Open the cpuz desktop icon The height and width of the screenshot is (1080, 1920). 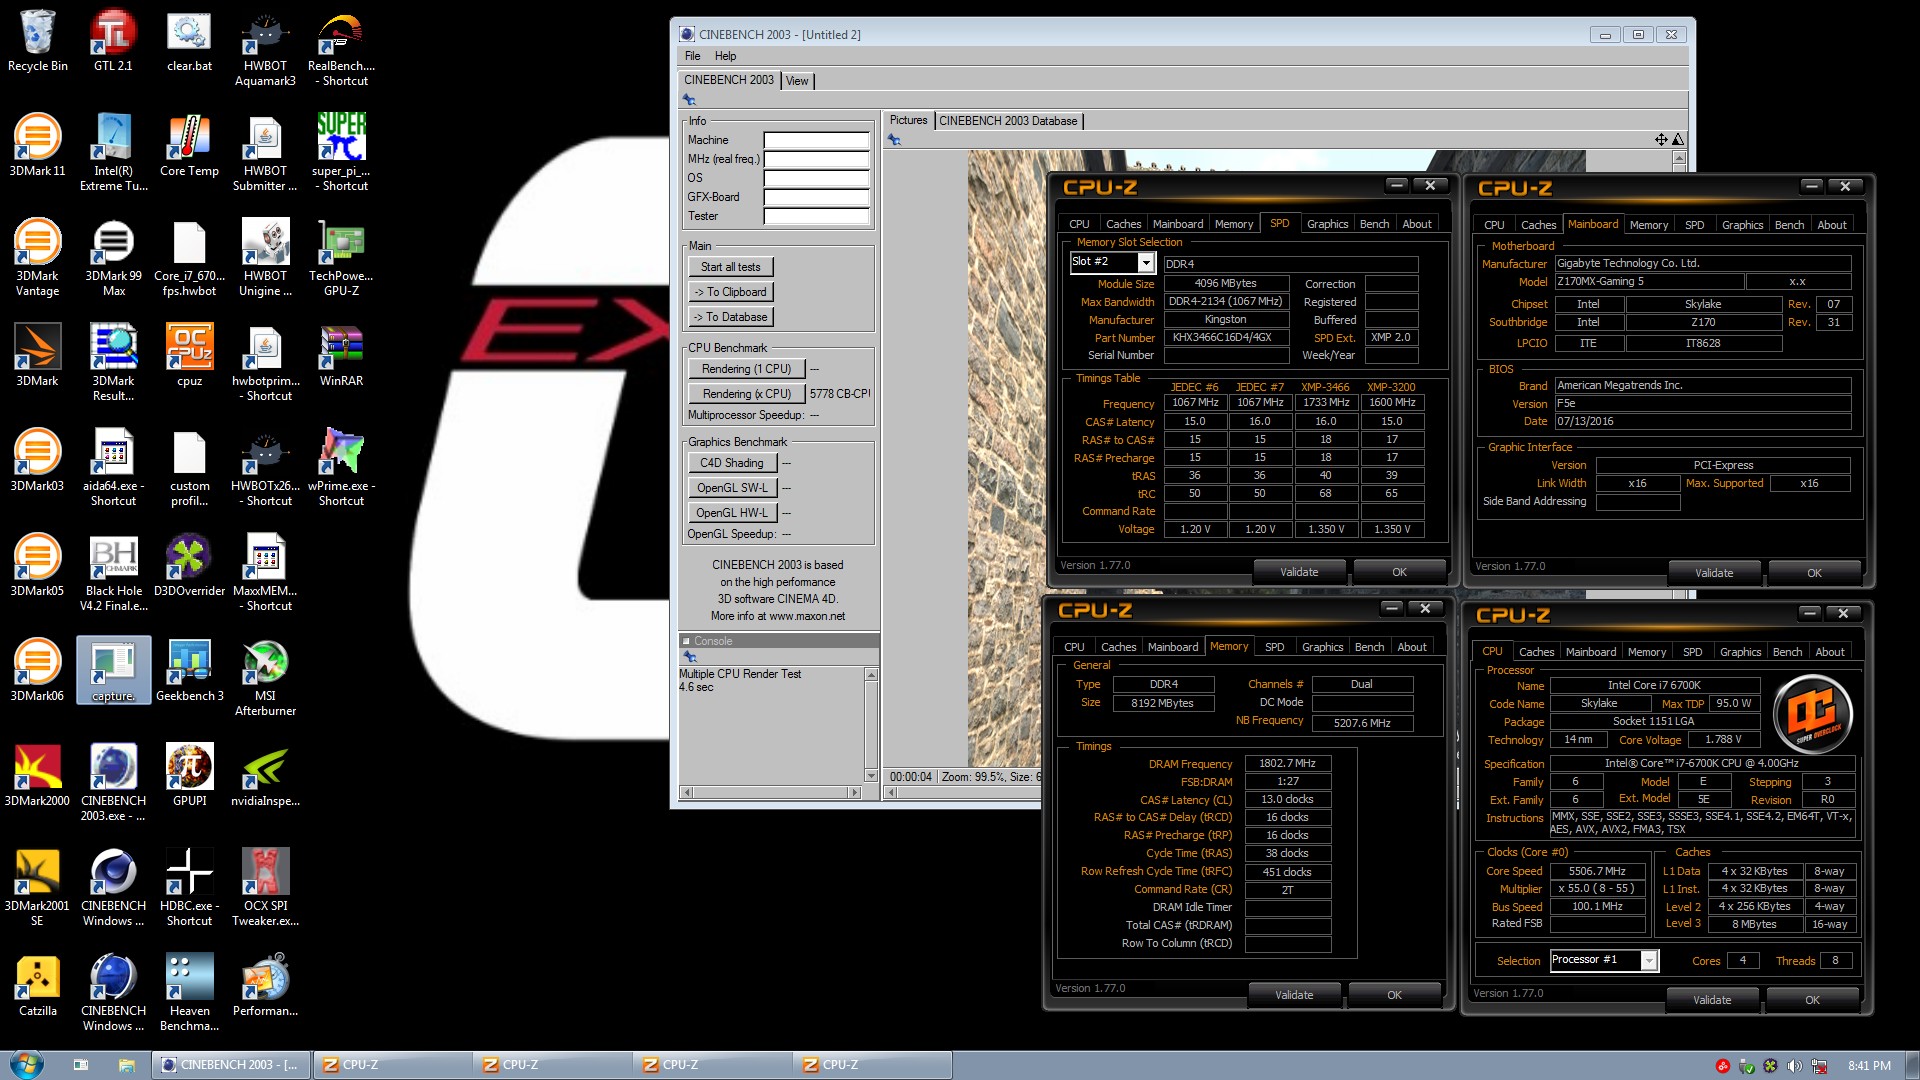(189, 356)
